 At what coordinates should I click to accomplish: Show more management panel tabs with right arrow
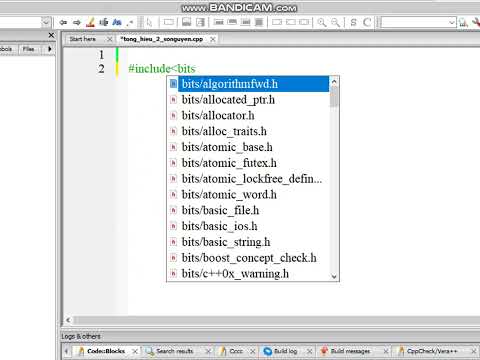[50, 49]
